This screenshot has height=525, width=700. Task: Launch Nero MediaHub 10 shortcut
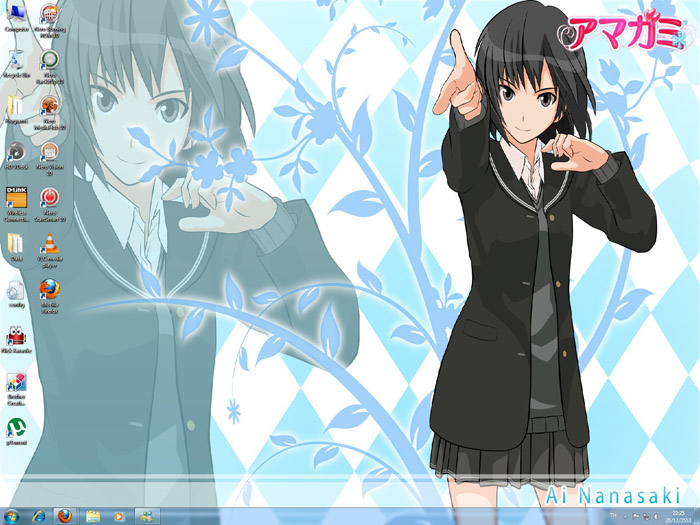click(x=50, y=112)
